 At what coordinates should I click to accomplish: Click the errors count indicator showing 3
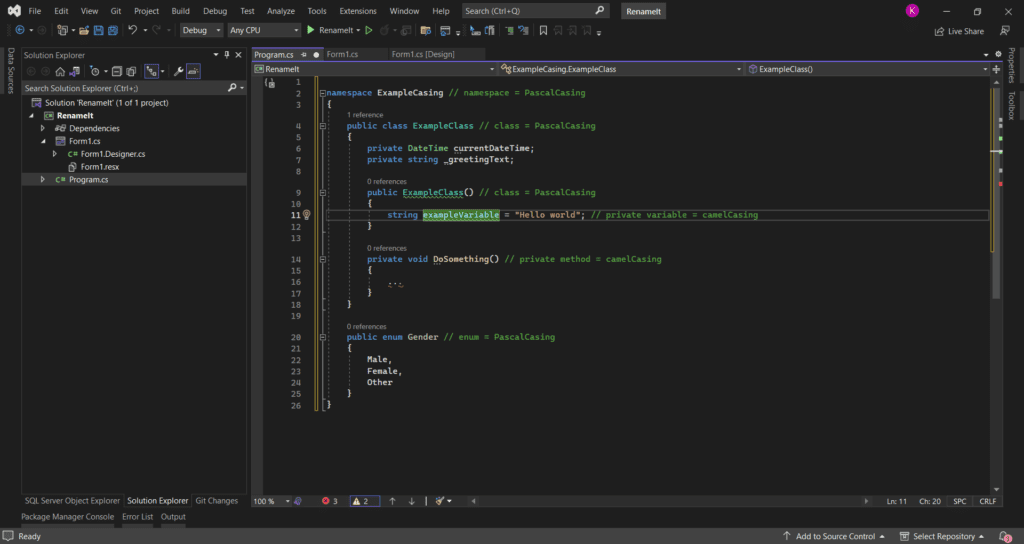[330, 501]
